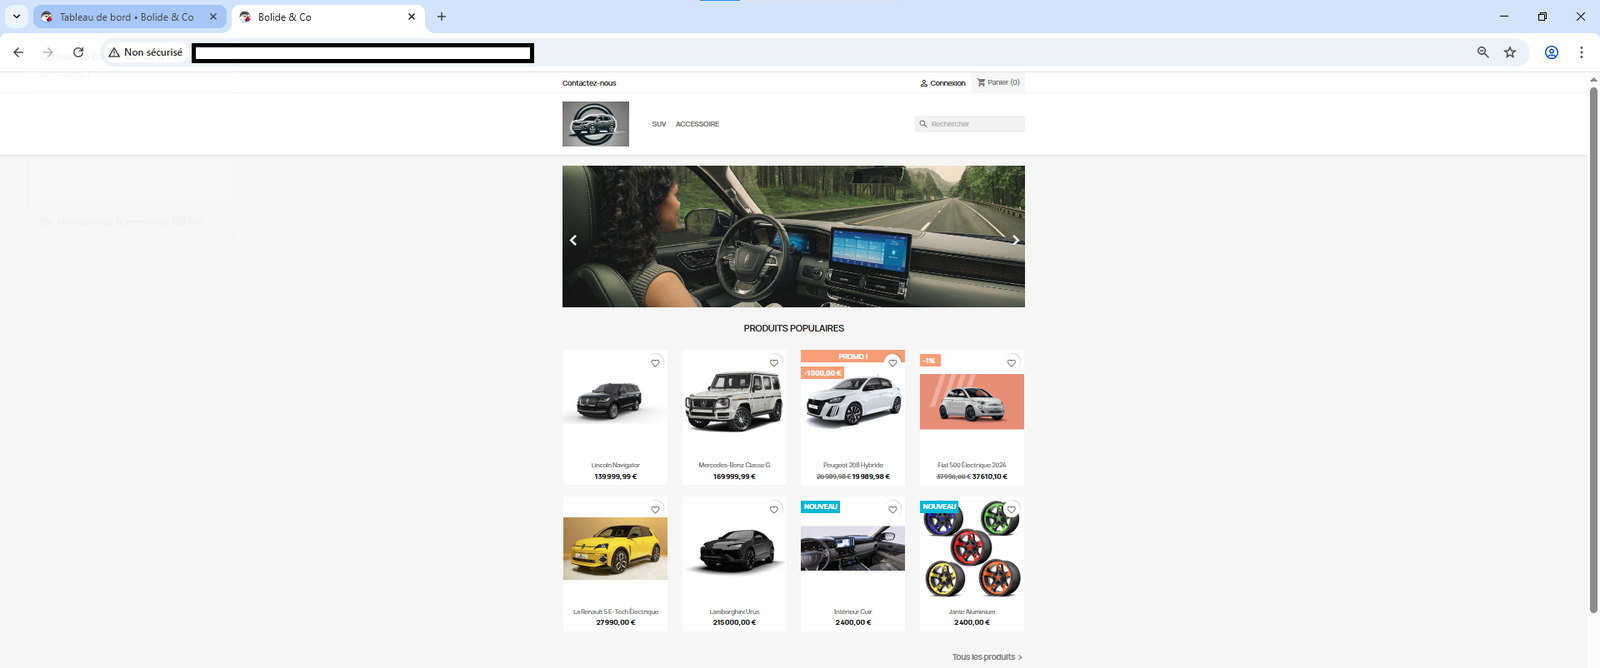This screenshot has width=1600, height=668.
Task: Show next carousel slide with right arrow
Action: (1015, 240)
